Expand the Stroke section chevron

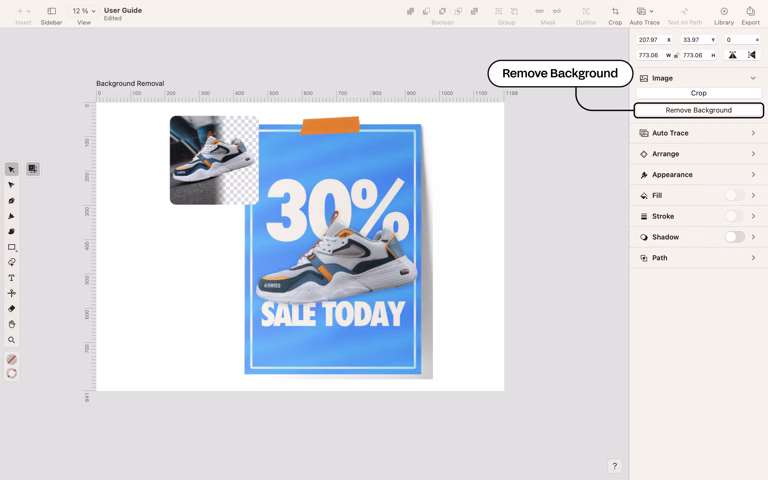(753, 216)
